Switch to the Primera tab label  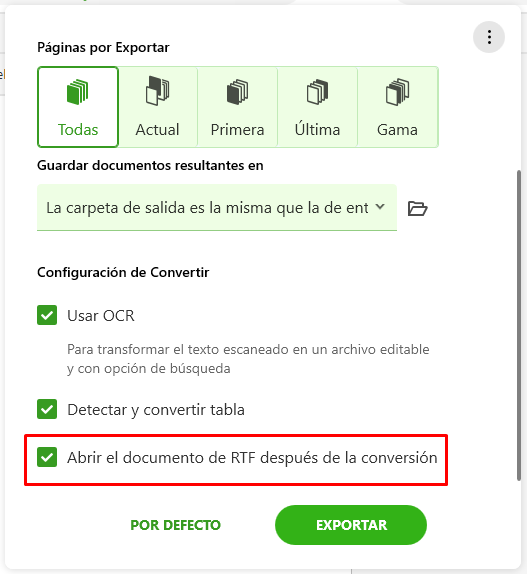238,130
